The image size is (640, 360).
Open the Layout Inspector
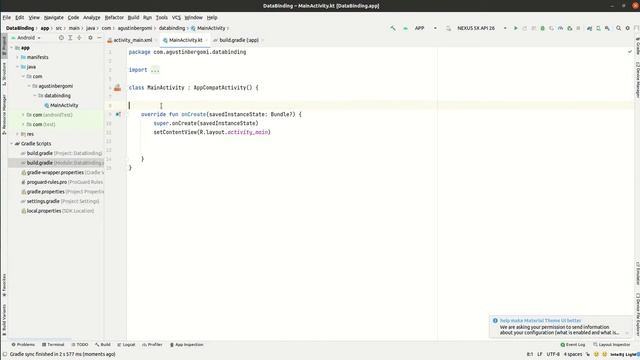(611, 345)
